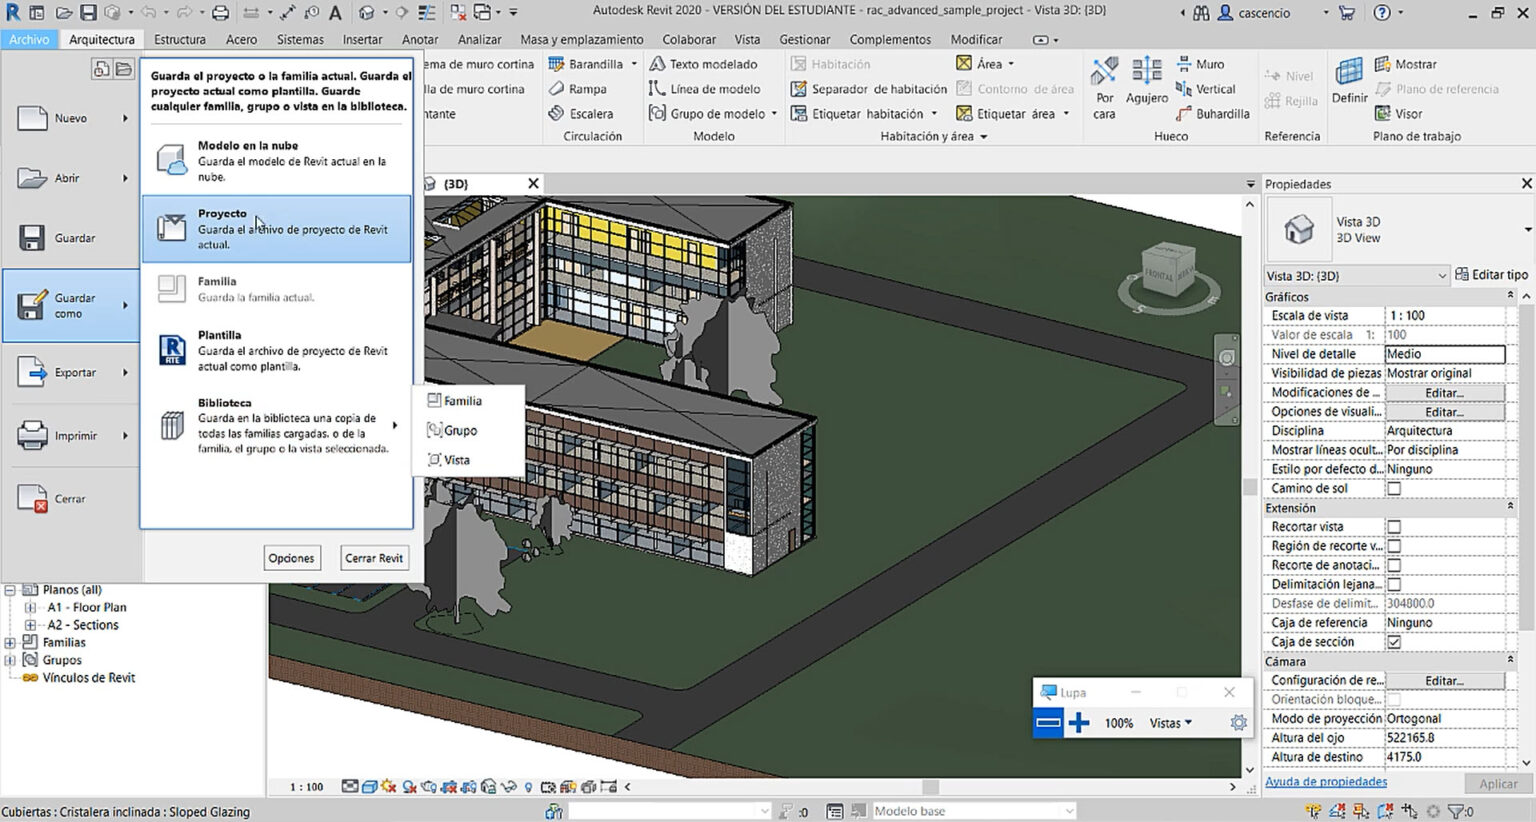Open the Ayuda de propiedades link
The width and height of the screenshot is (1536, 822).
[1325, 782]
